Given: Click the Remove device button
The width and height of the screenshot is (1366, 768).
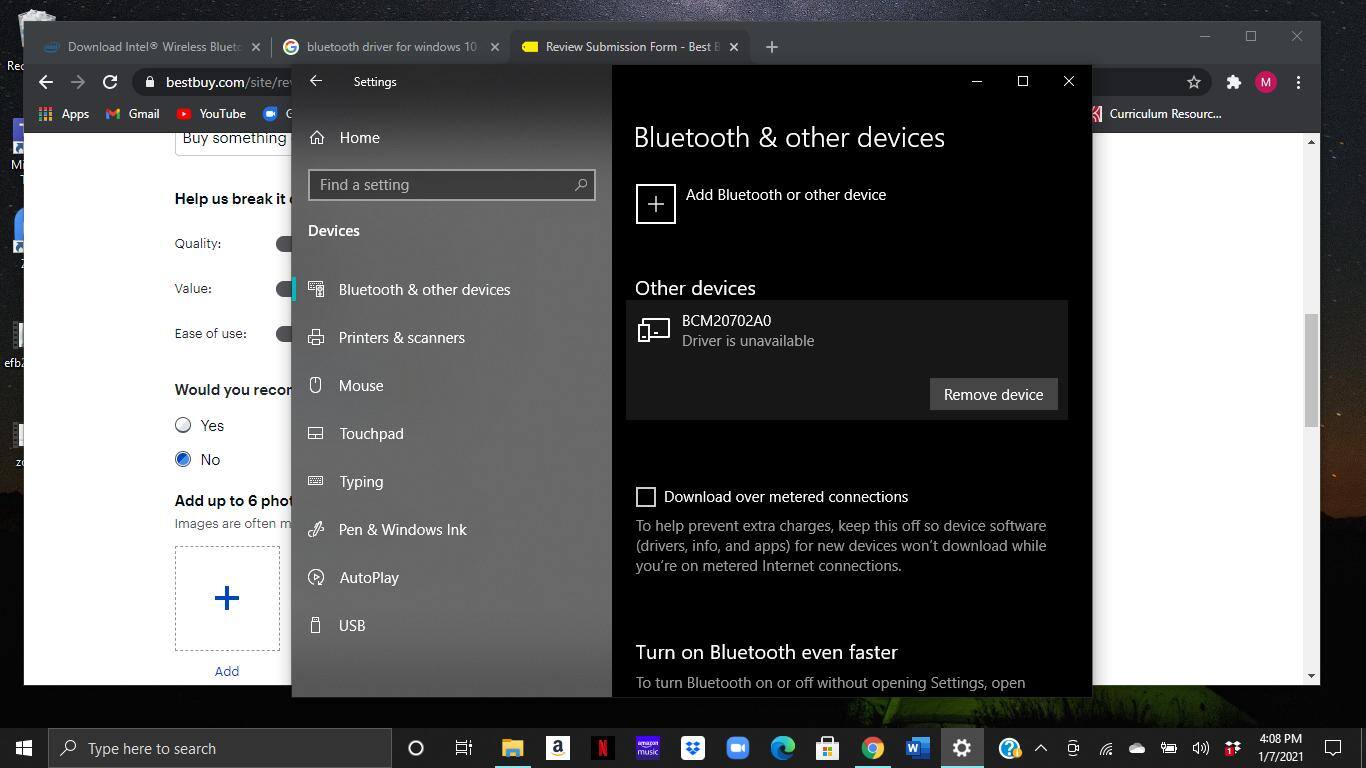Looking at the screenshot, I should point(992,394).
